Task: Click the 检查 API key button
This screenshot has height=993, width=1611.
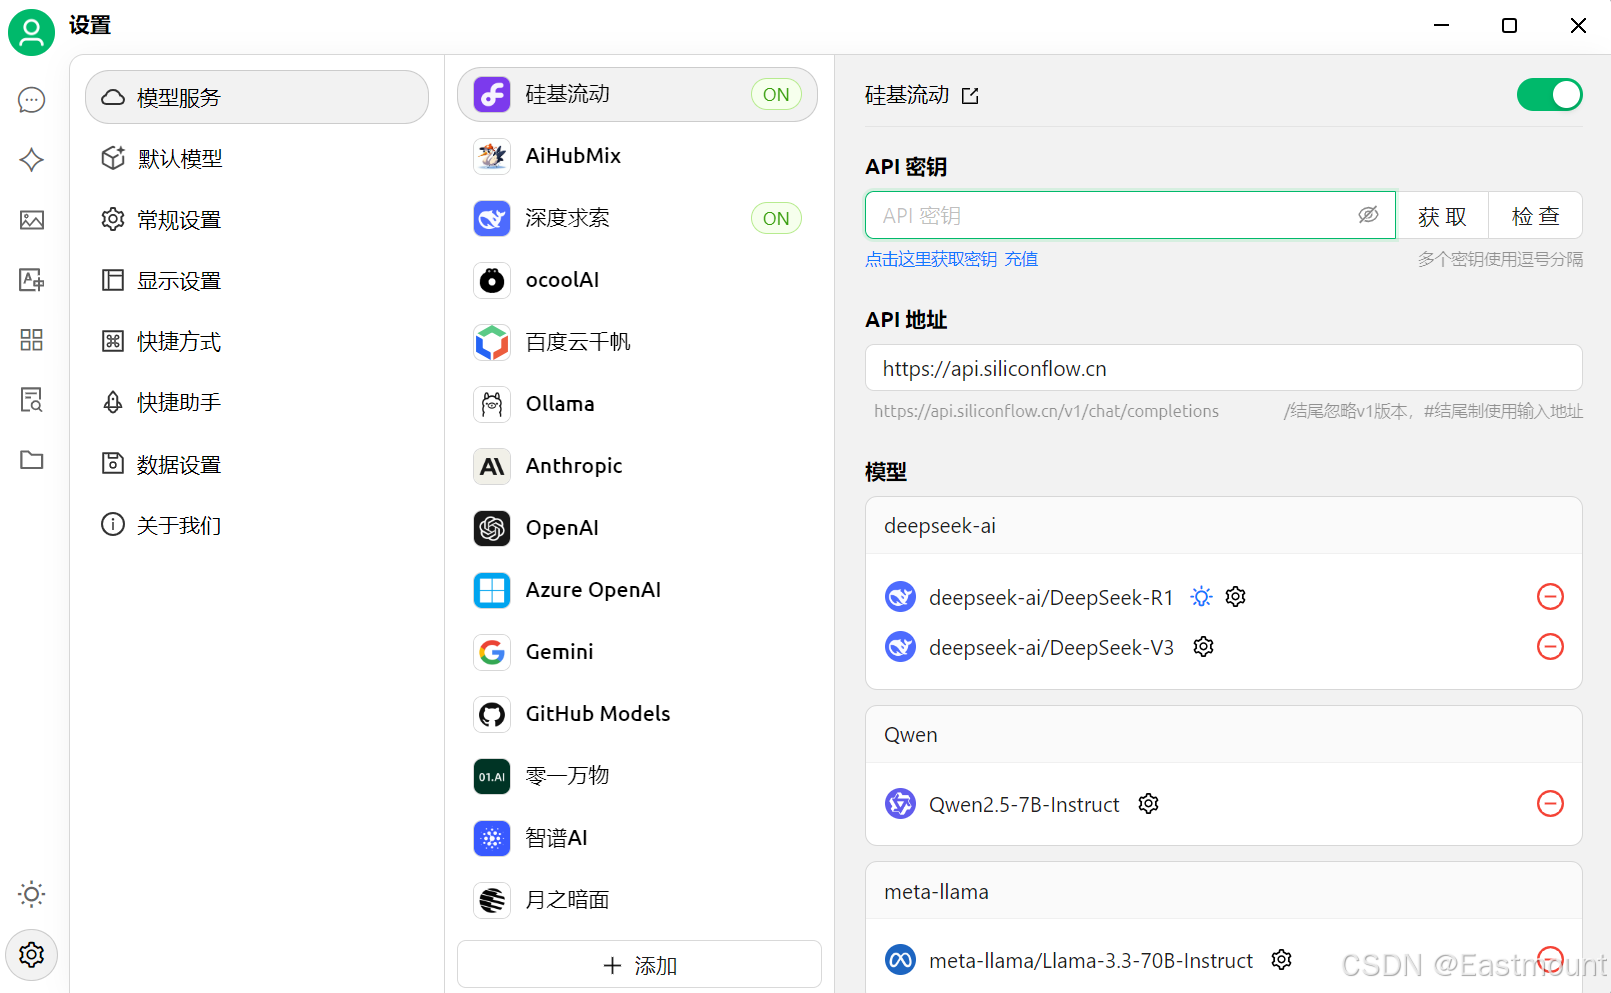Action: tap(1536, 215)
